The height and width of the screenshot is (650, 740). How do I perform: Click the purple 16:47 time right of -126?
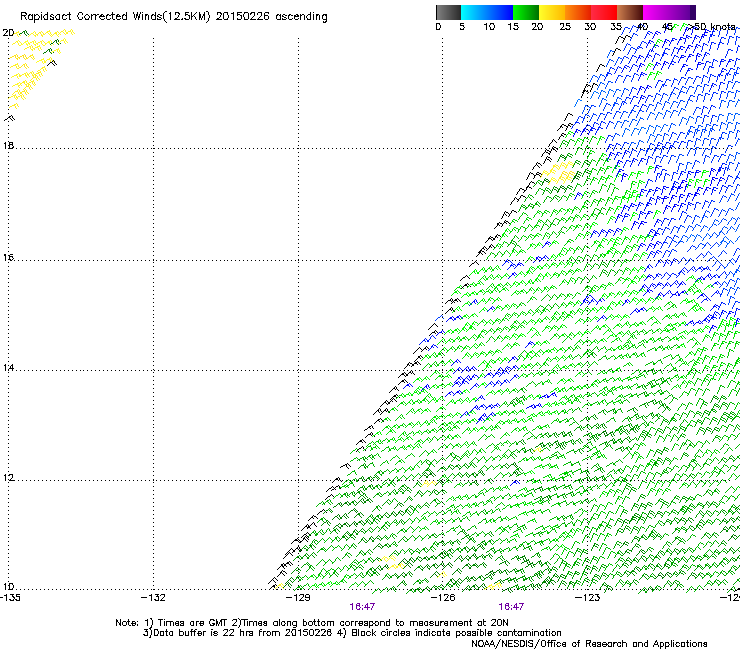(x=511, y=607)
